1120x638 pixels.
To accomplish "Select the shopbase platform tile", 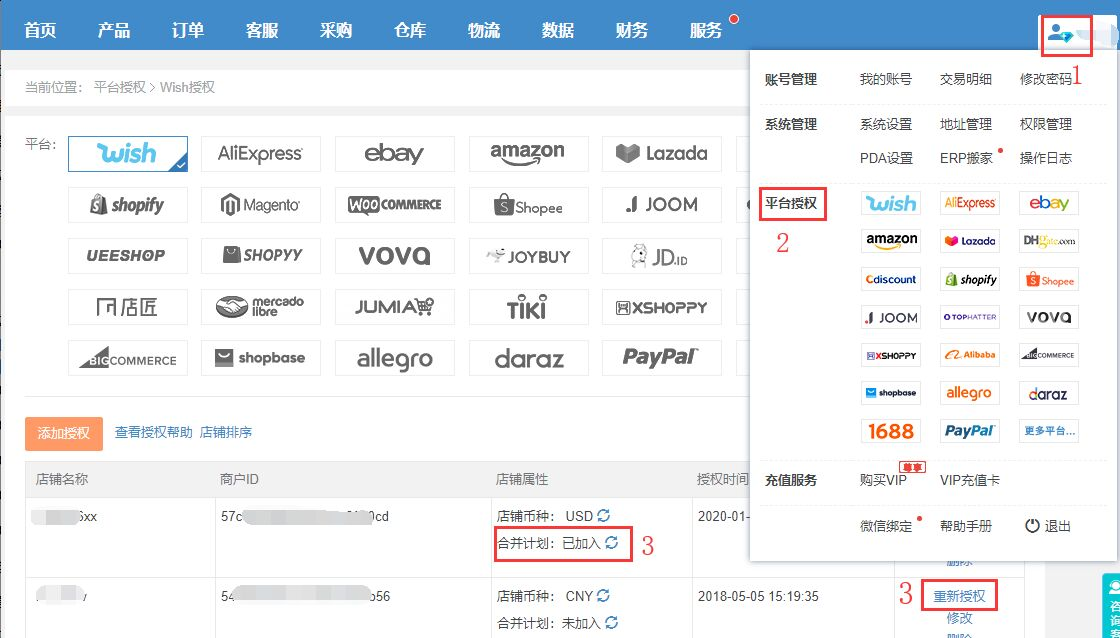I will tap(261, 358).
